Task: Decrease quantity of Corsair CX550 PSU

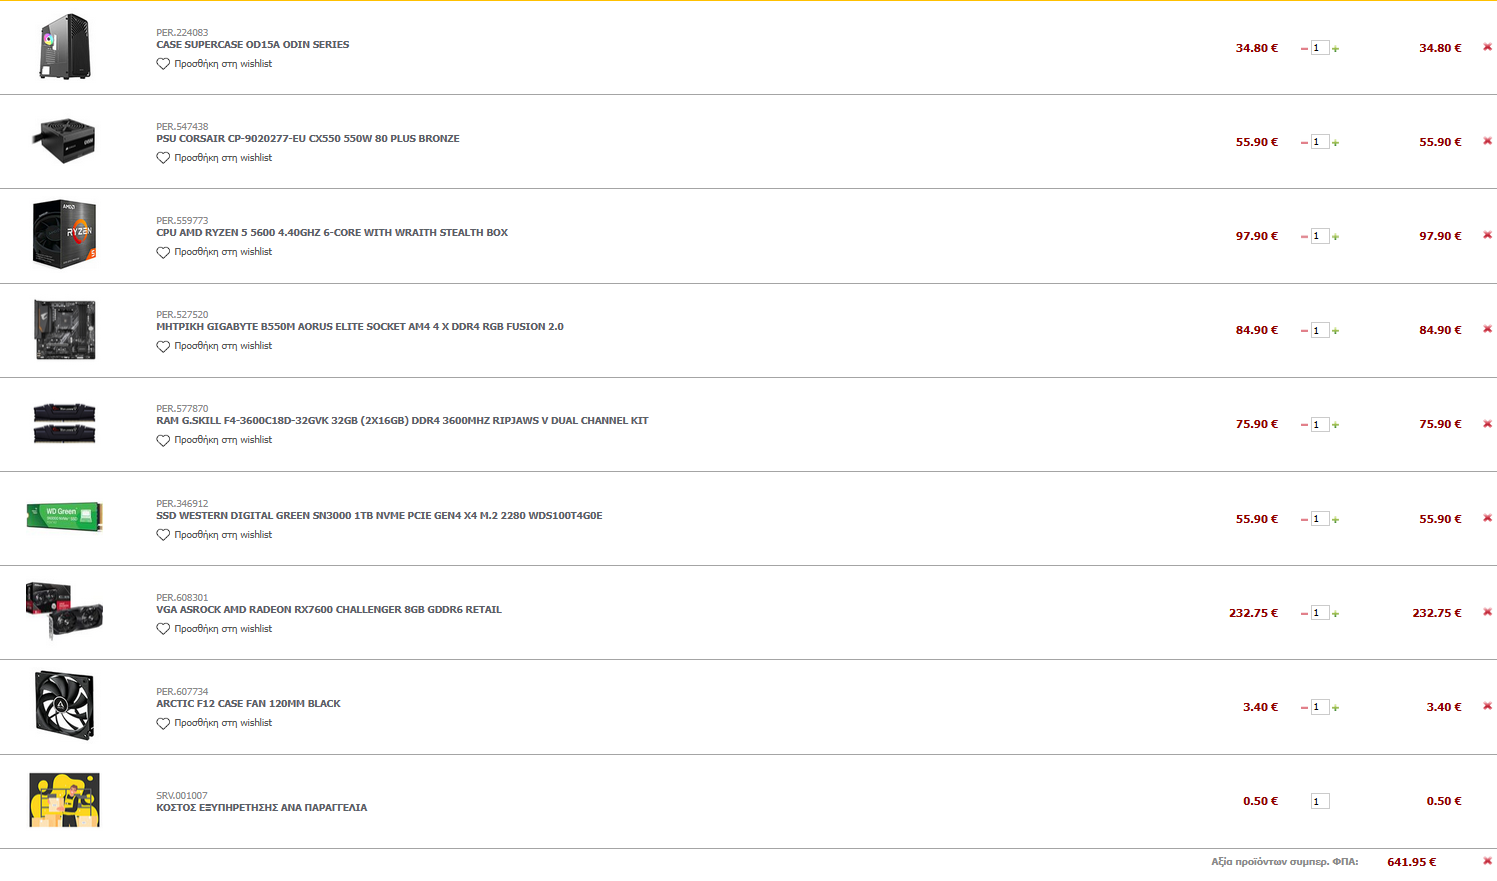Action: (x=1304, y=143)
